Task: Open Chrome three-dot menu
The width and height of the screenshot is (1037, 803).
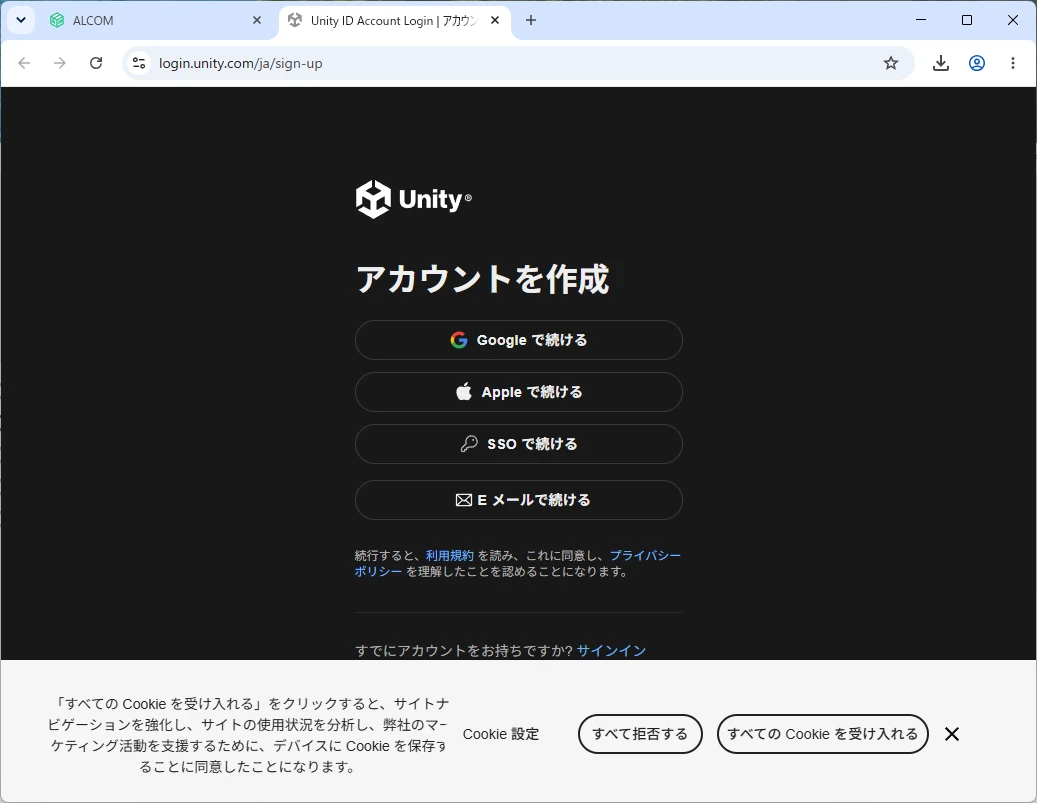Action: (1013, 63)
